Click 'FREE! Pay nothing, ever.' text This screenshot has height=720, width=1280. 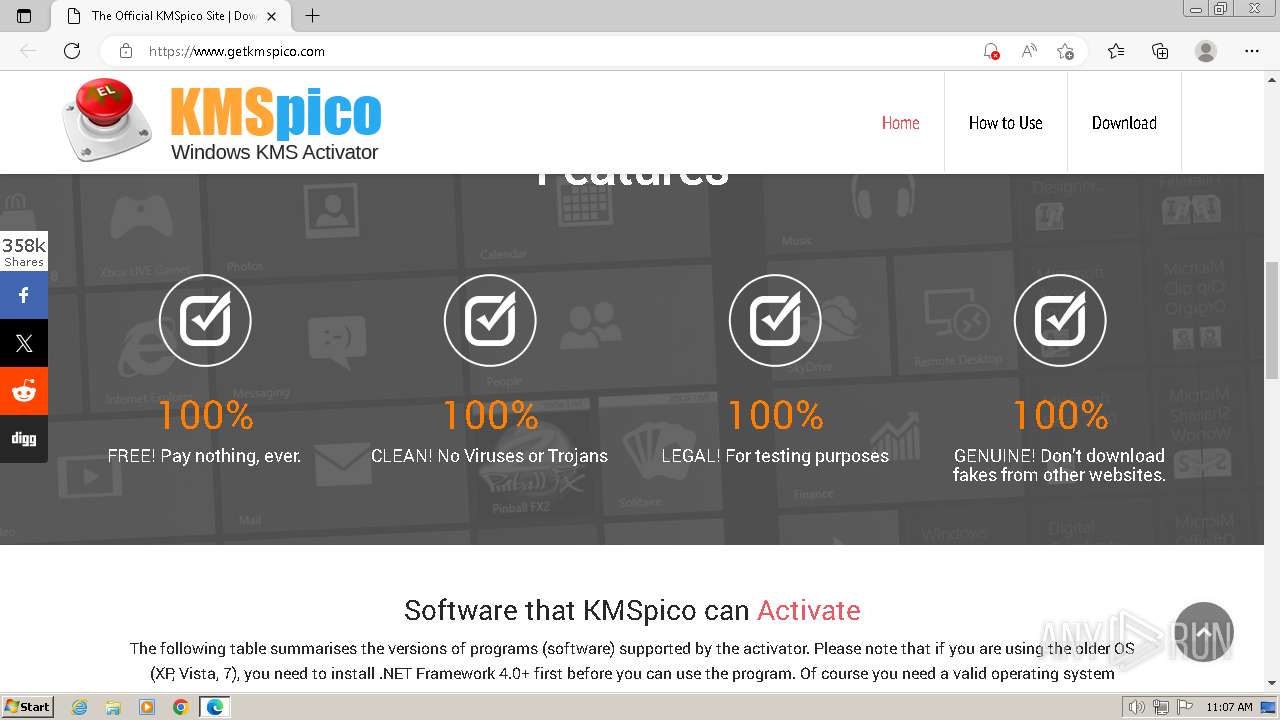click(204, 456)
